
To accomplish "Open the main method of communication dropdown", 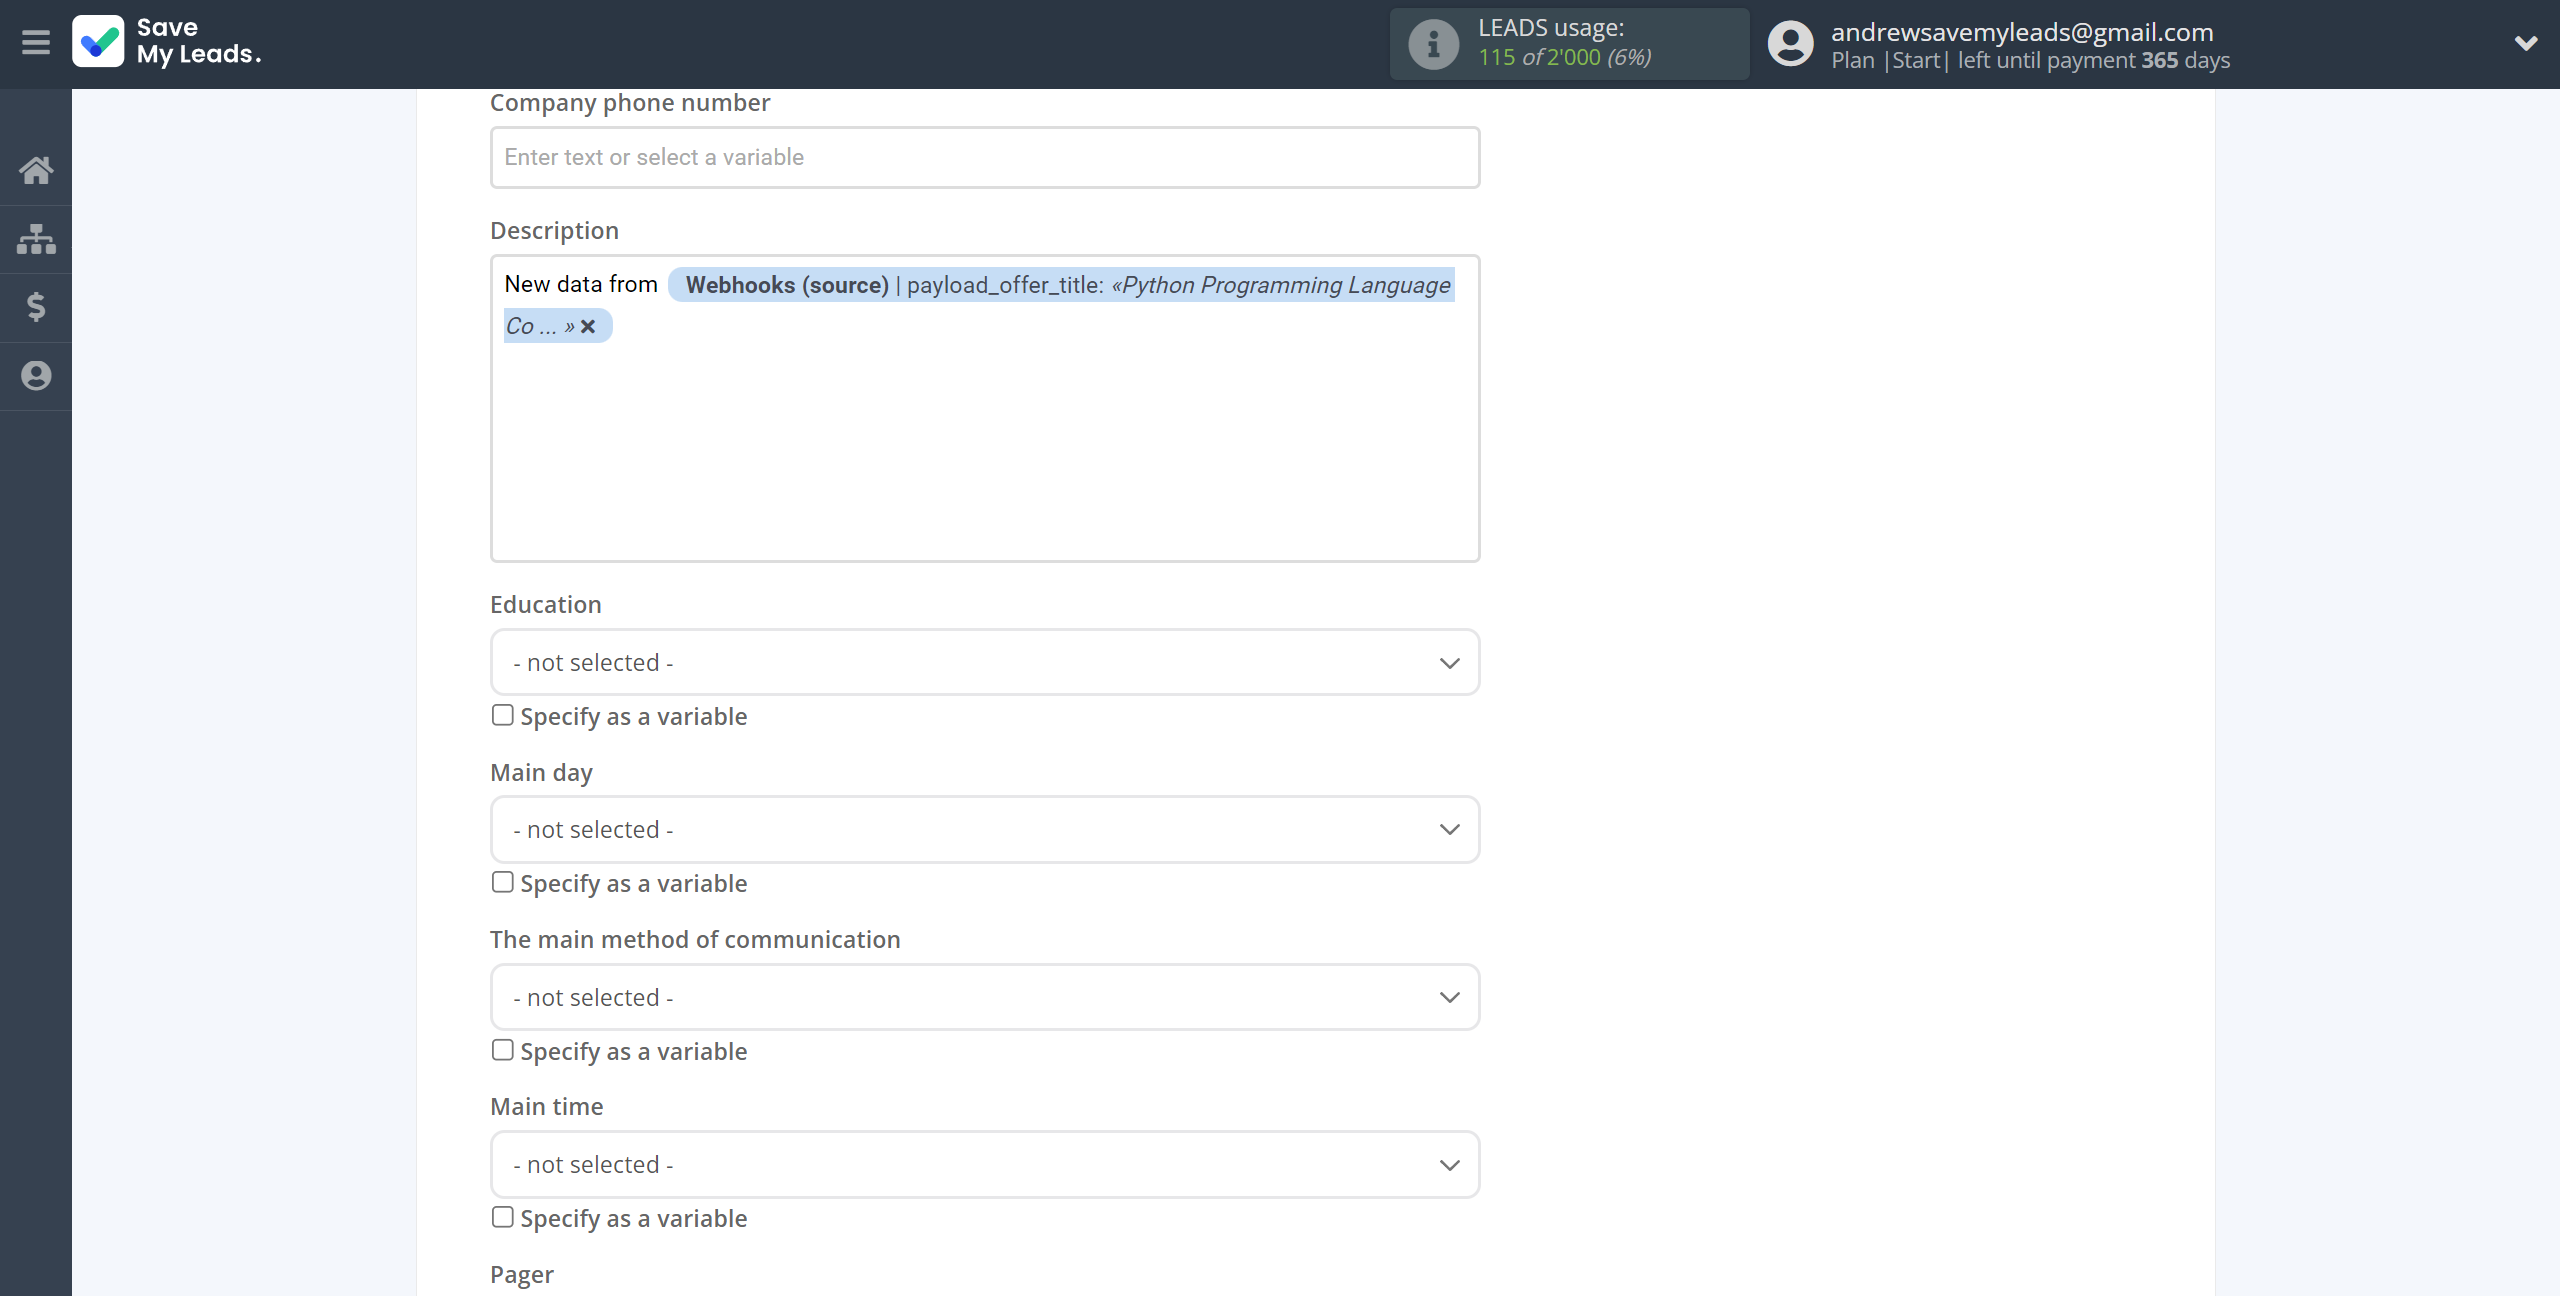I will pyautogui.click(x=985, y=998).
